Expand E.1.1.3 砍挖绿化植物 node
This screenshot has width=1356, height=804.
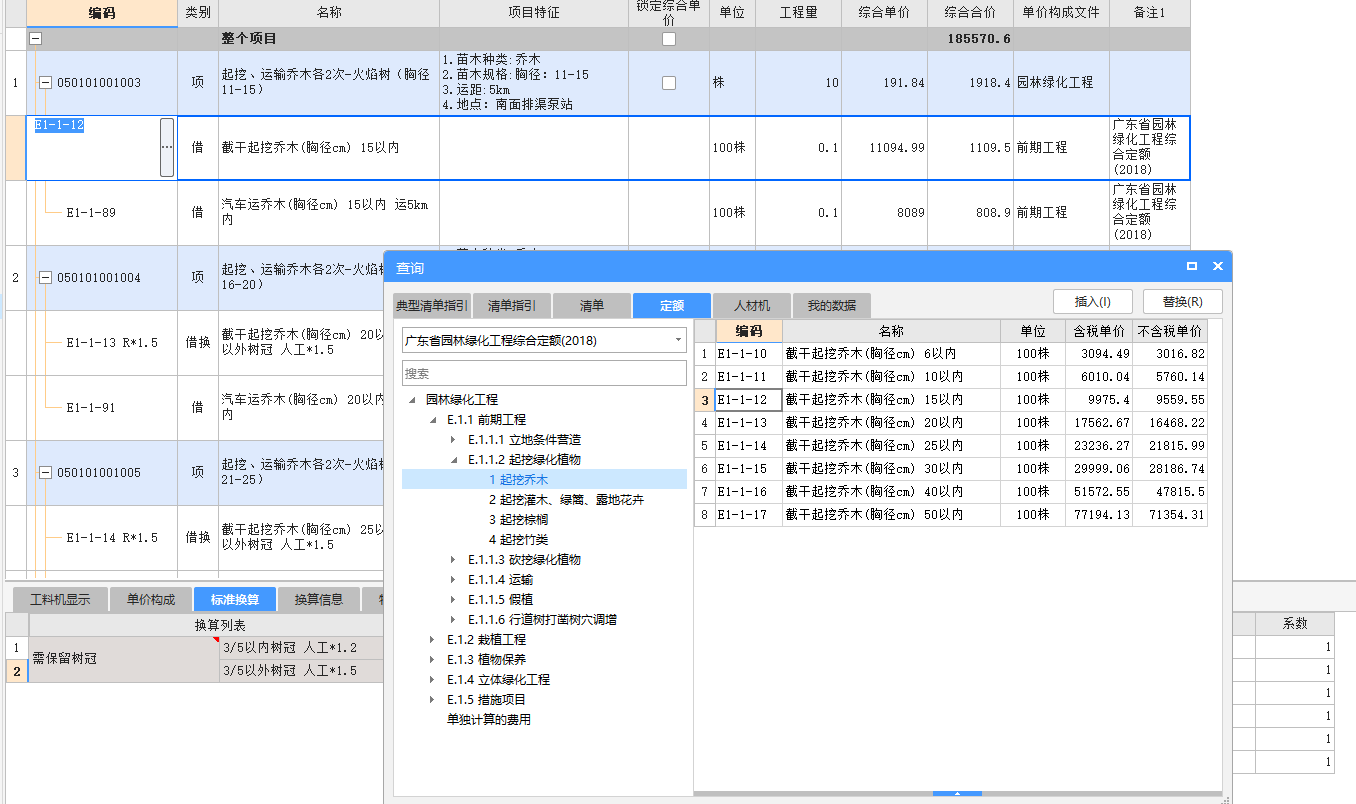click(x=453, y=560)
